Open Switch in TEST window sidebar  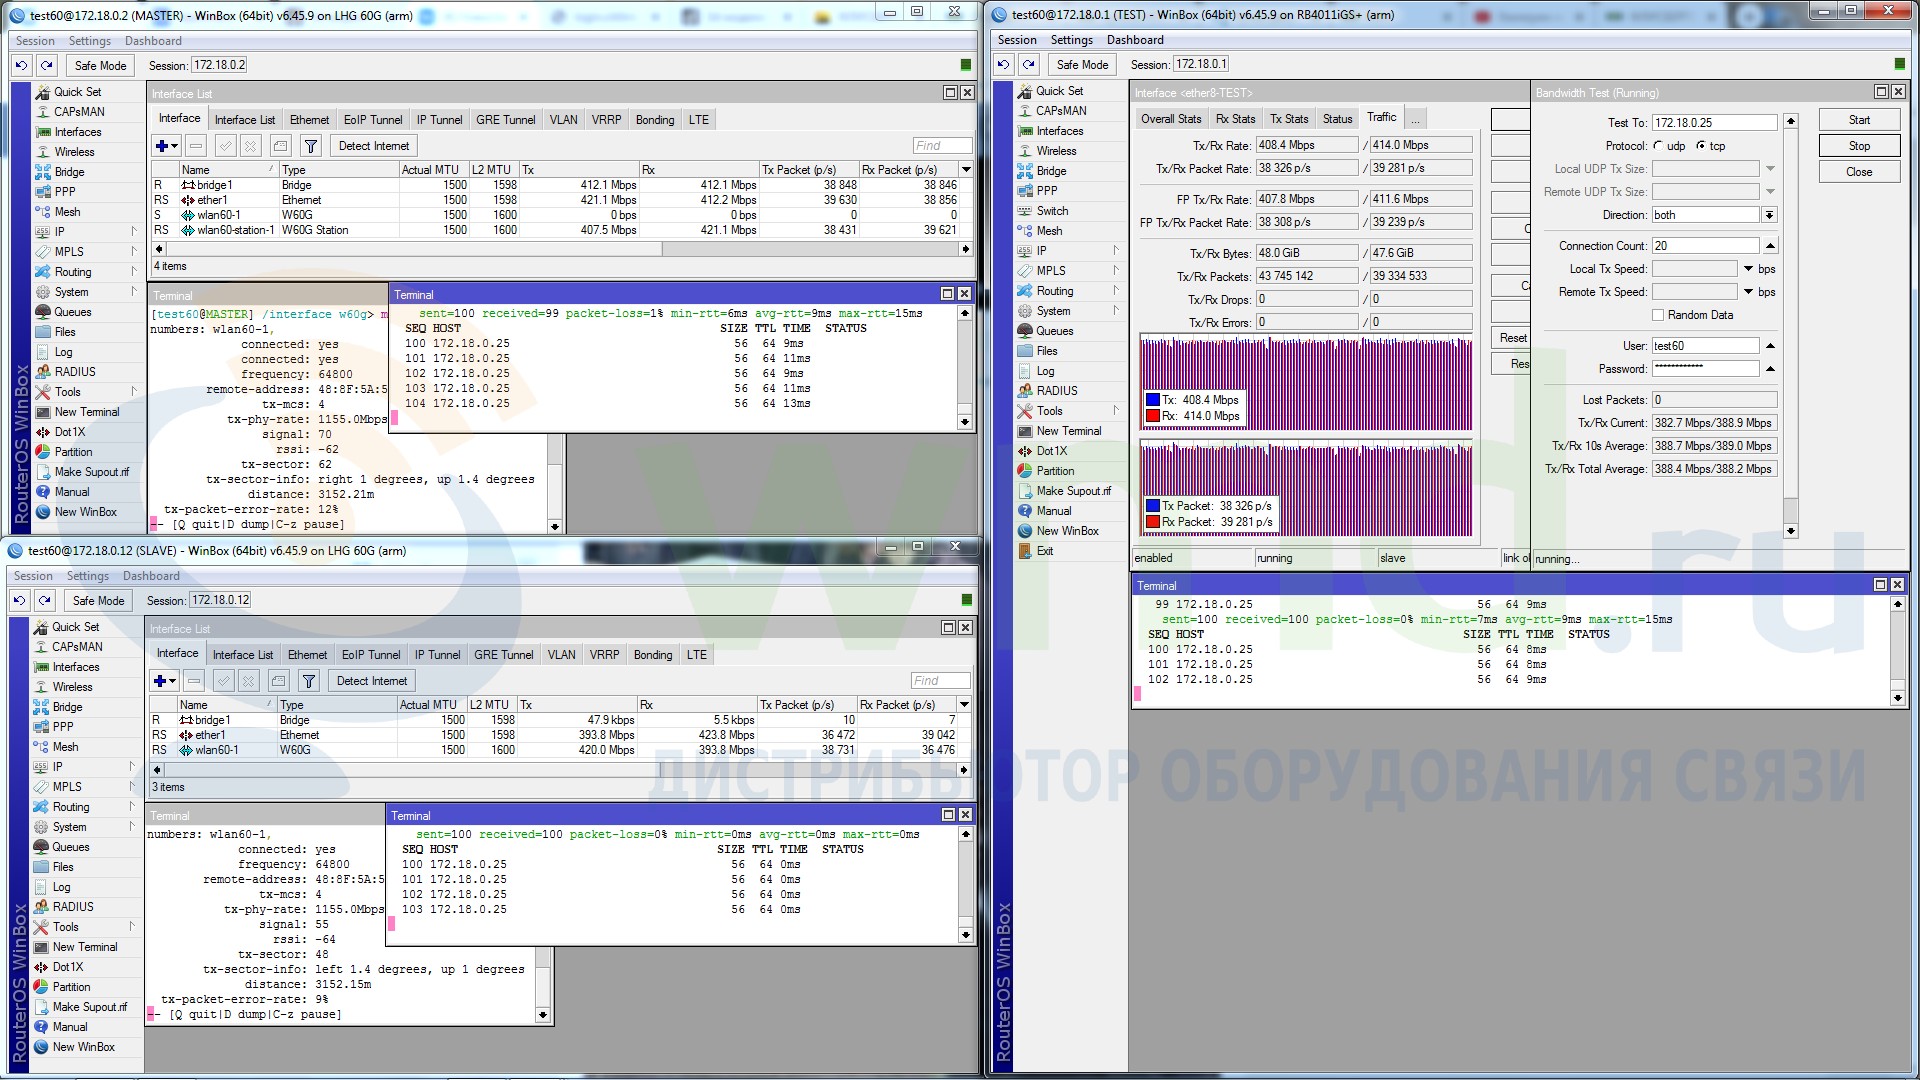(x=1052, y=211)
